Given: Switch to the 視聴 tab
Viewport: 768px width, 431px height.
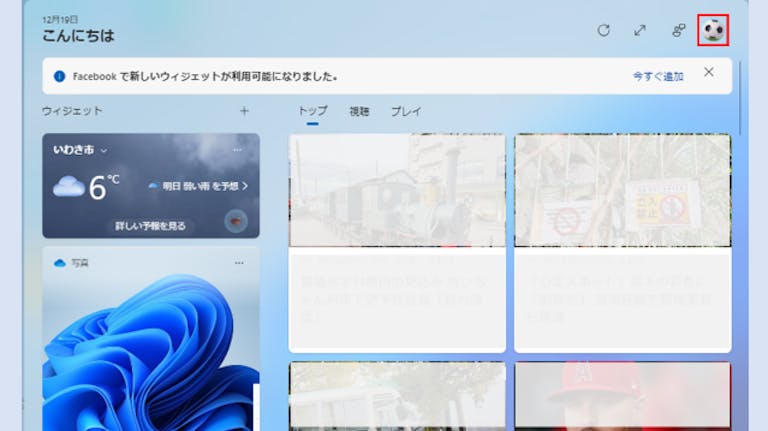Looking at the screenshot, I should click(x=359, y=111).
